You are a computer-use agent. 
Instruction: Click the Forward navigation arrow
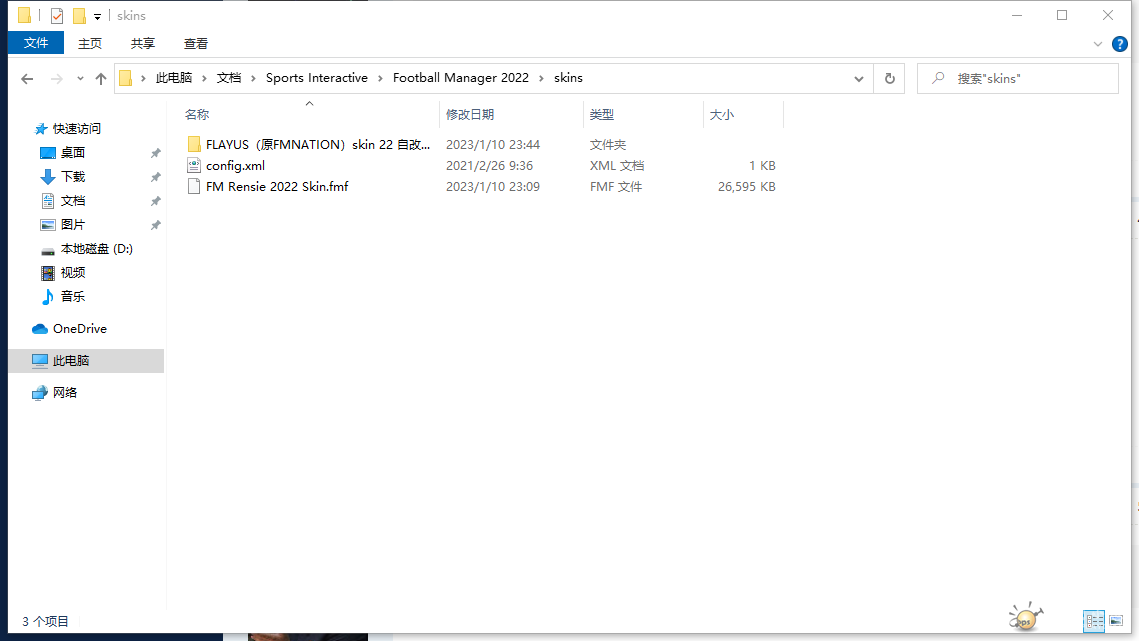pyautogui.click(x=56, y=78)
